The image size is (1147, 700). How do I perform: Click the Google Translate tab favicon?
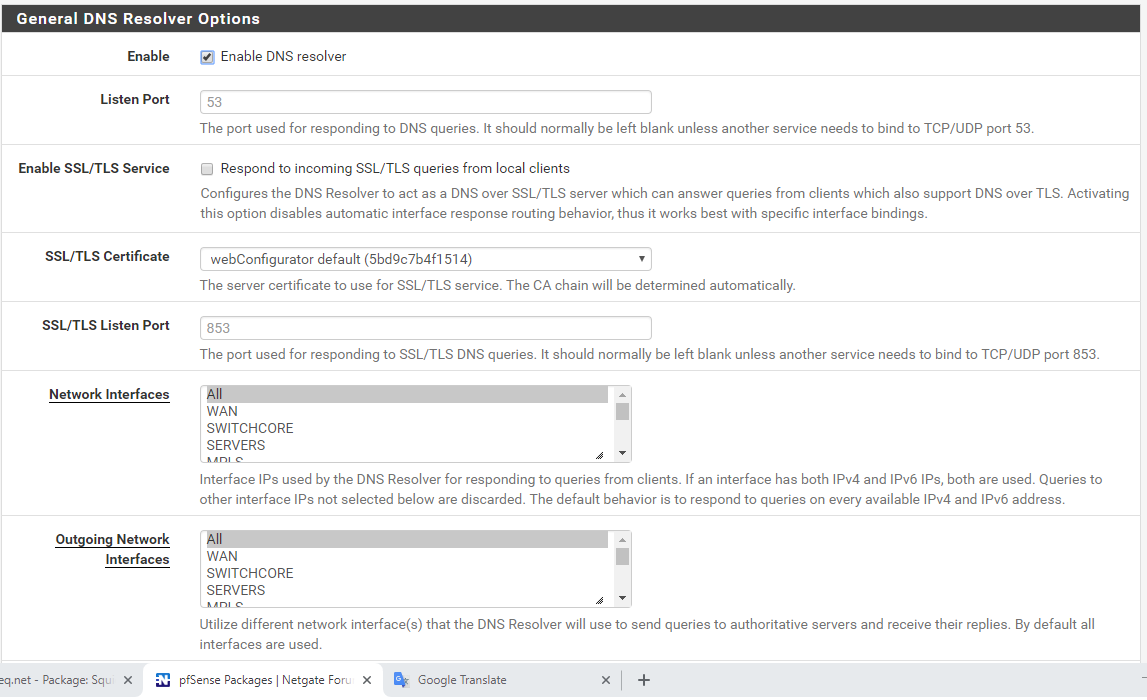(401, 680)
